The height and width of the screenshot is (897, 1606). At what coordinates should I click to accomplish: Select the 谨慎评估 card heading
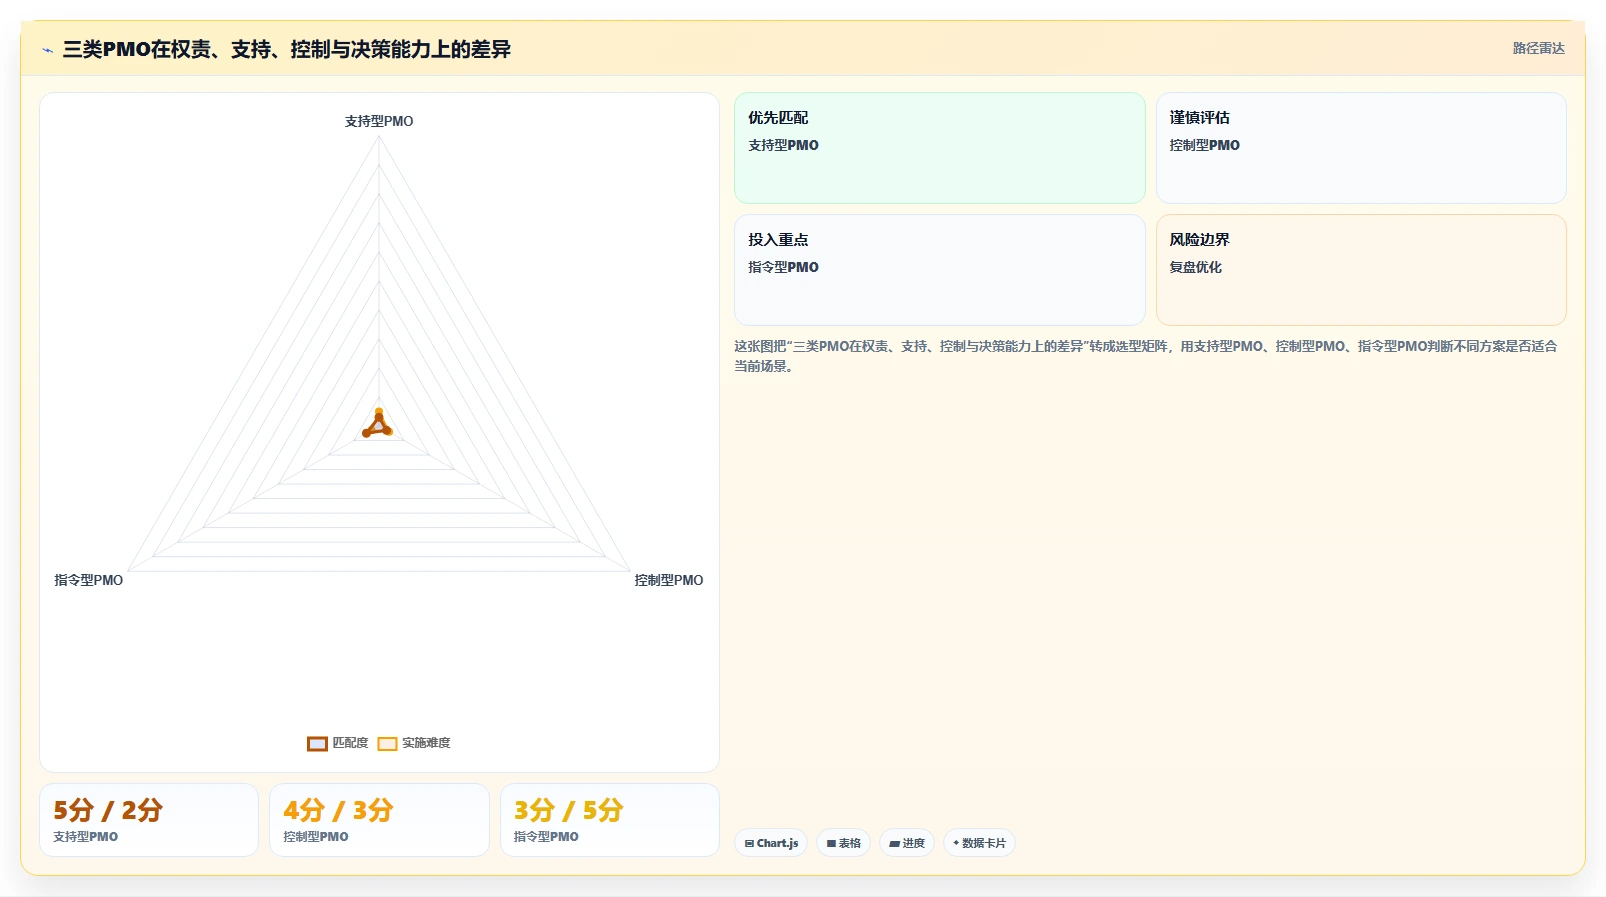pyautogui.click(x=1199, y=117)
